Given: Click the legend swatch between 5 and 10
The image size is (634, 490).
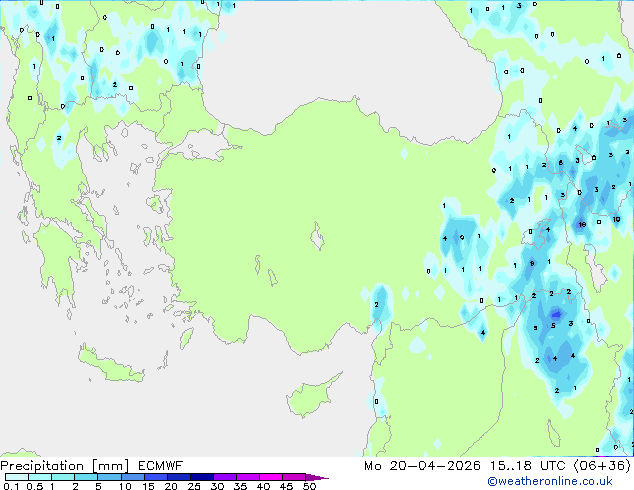Looking at the screenshot, I should point(109,477).
